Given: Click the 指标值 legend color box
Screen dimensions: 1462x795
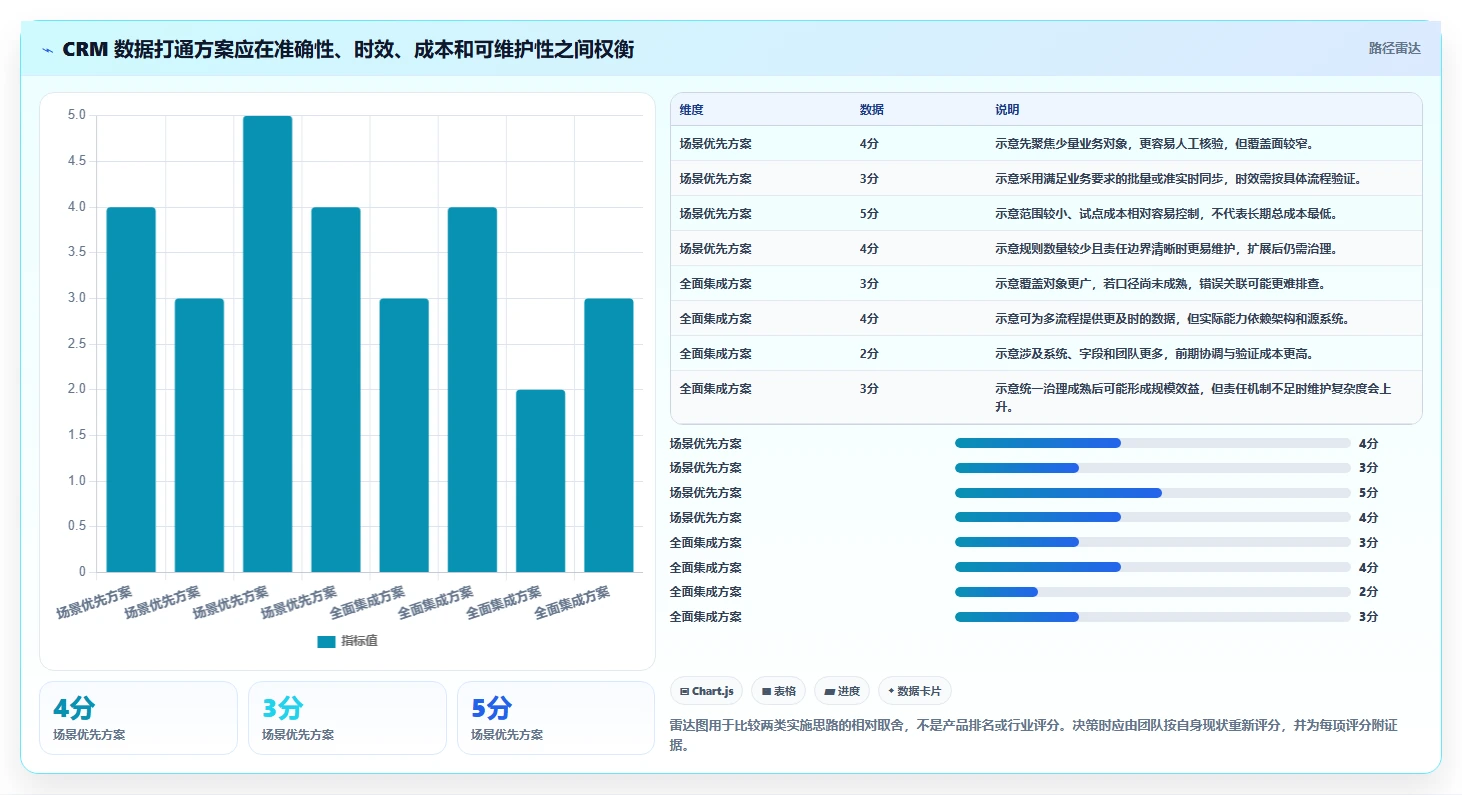Looking at the screenshot, I should click(x=326, y=642).
